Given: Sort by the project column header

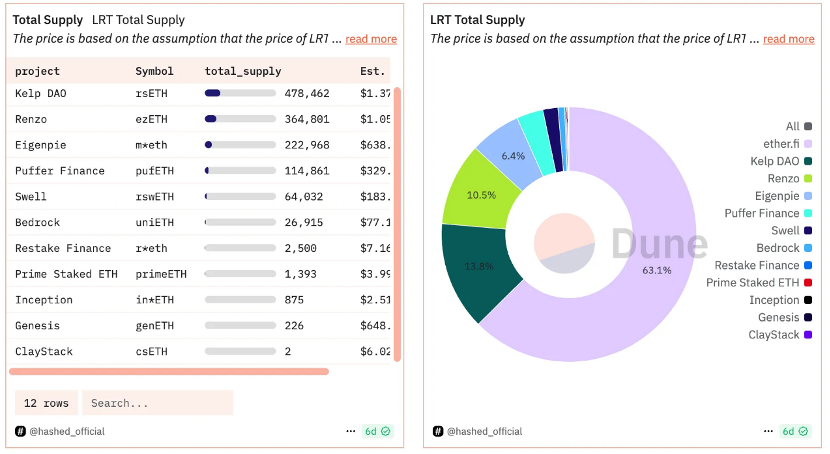Looking at the screenshot, I should click(37, 71).
